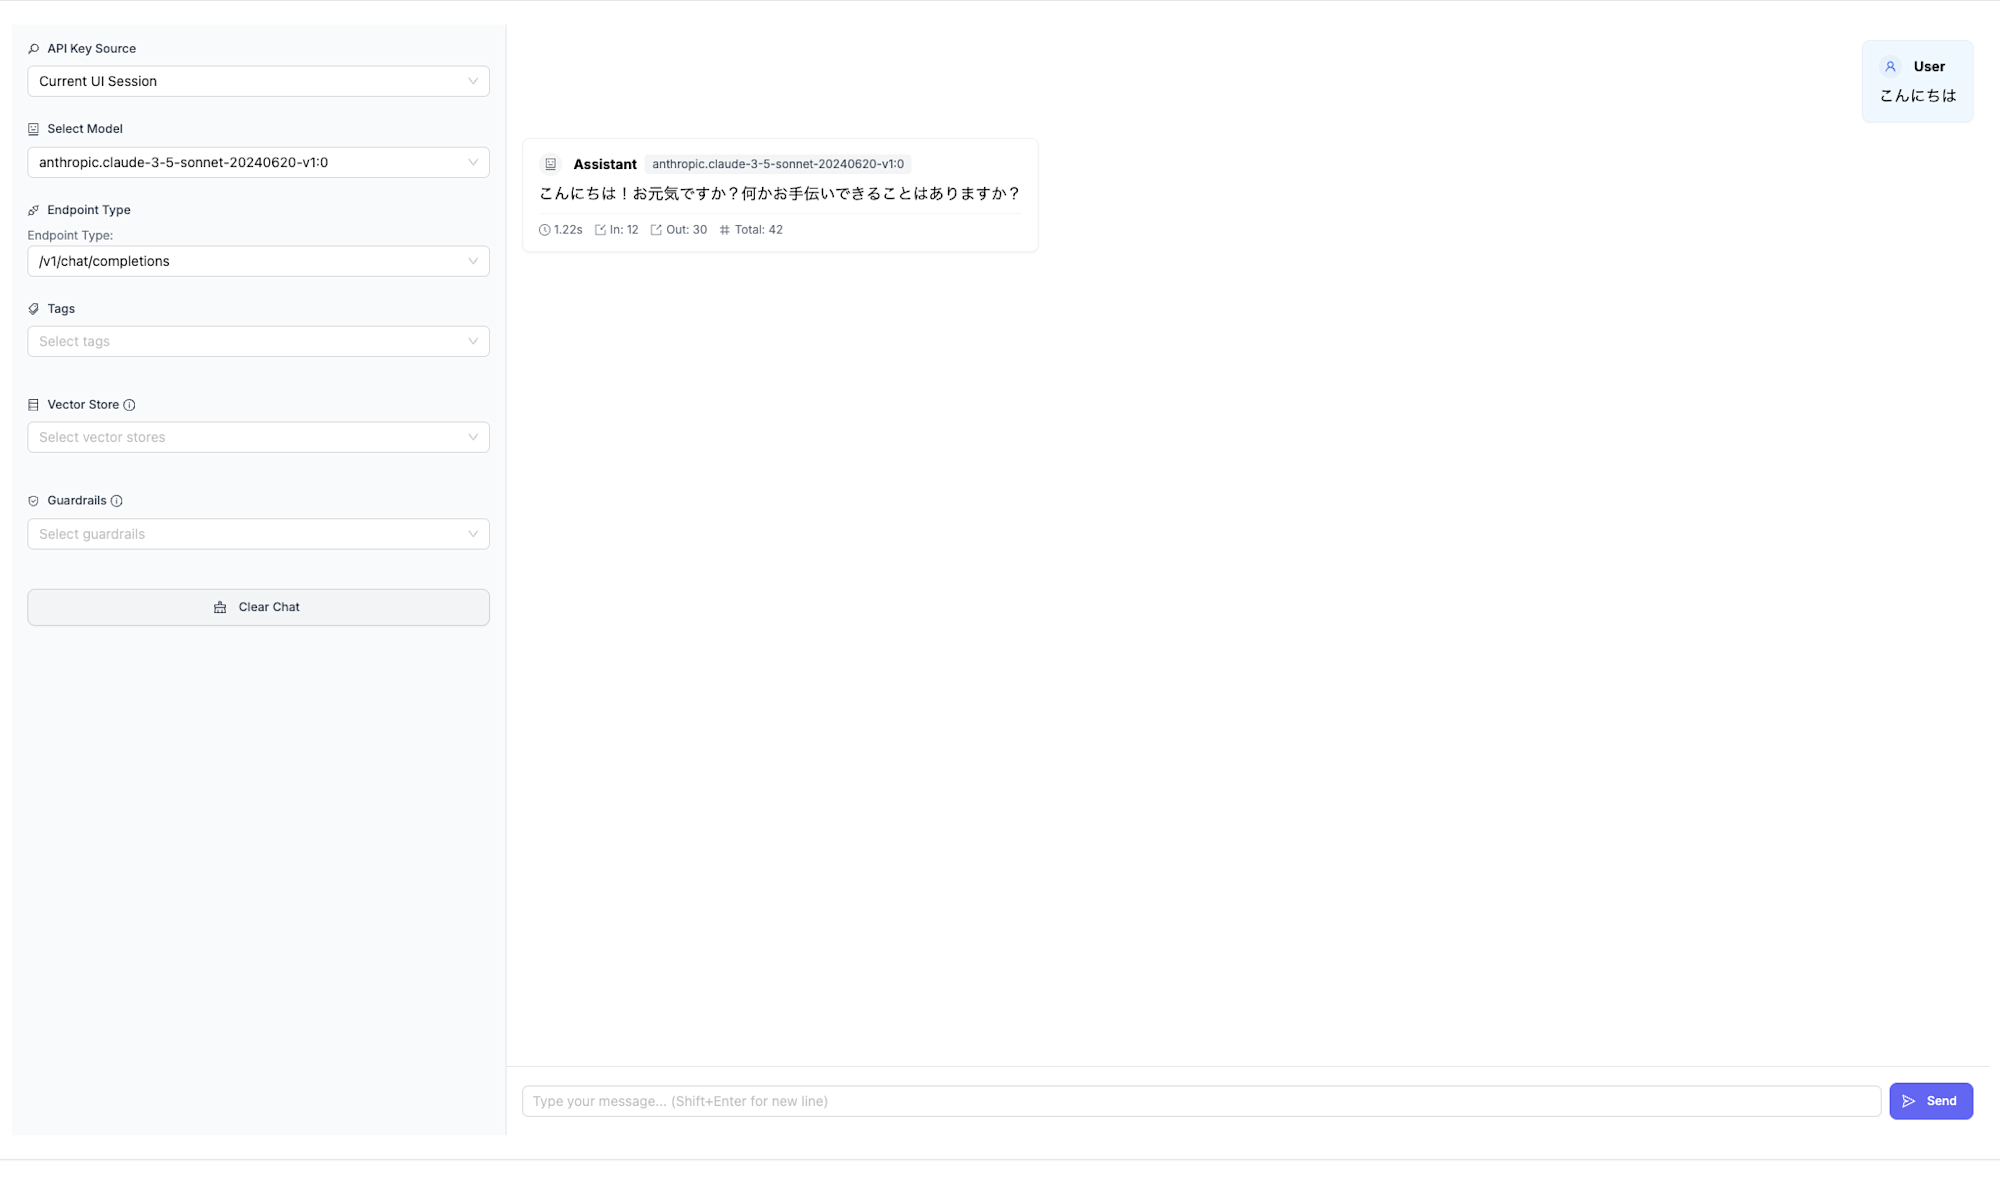Image resolution: width=2000 pixels, height=1197 pixels.
Task: Open the API Key Source dropdown
Action: [x=258, y=81]
